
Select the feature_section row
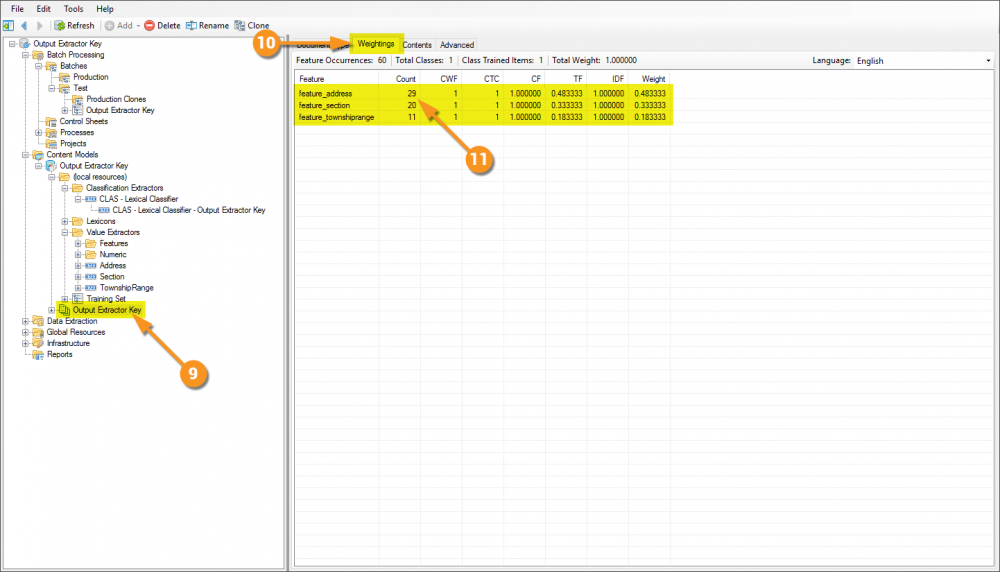pos(483,105)
